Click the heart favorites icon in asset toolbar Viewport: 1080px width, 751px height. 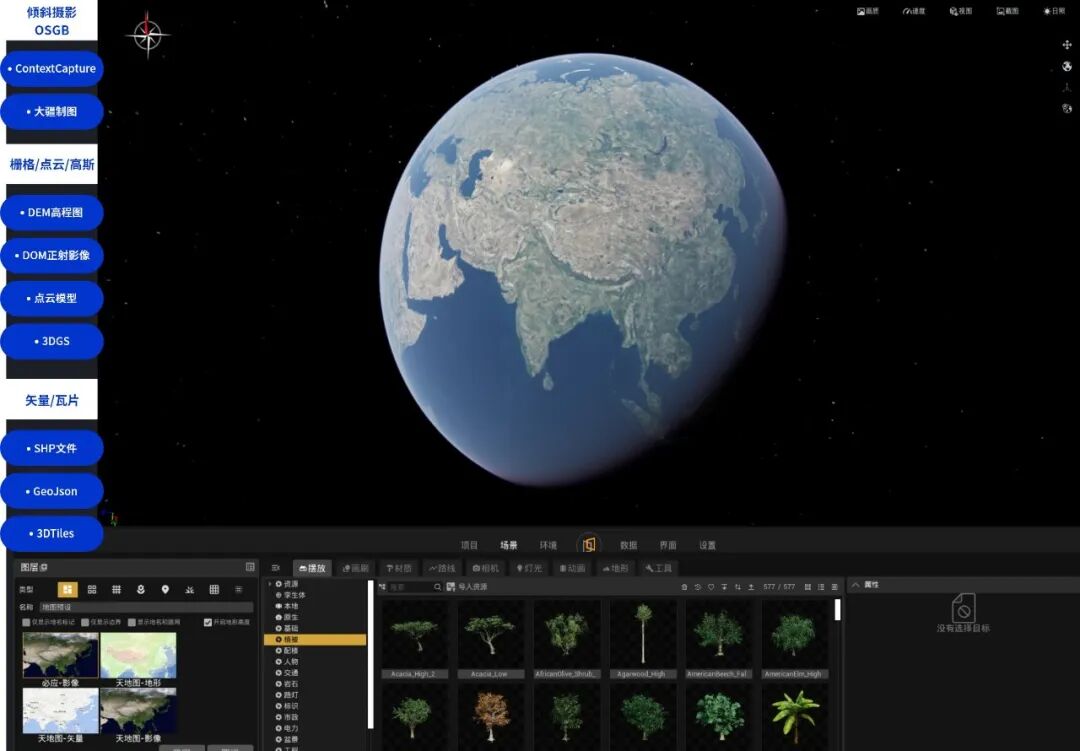[x=711, y=587]
